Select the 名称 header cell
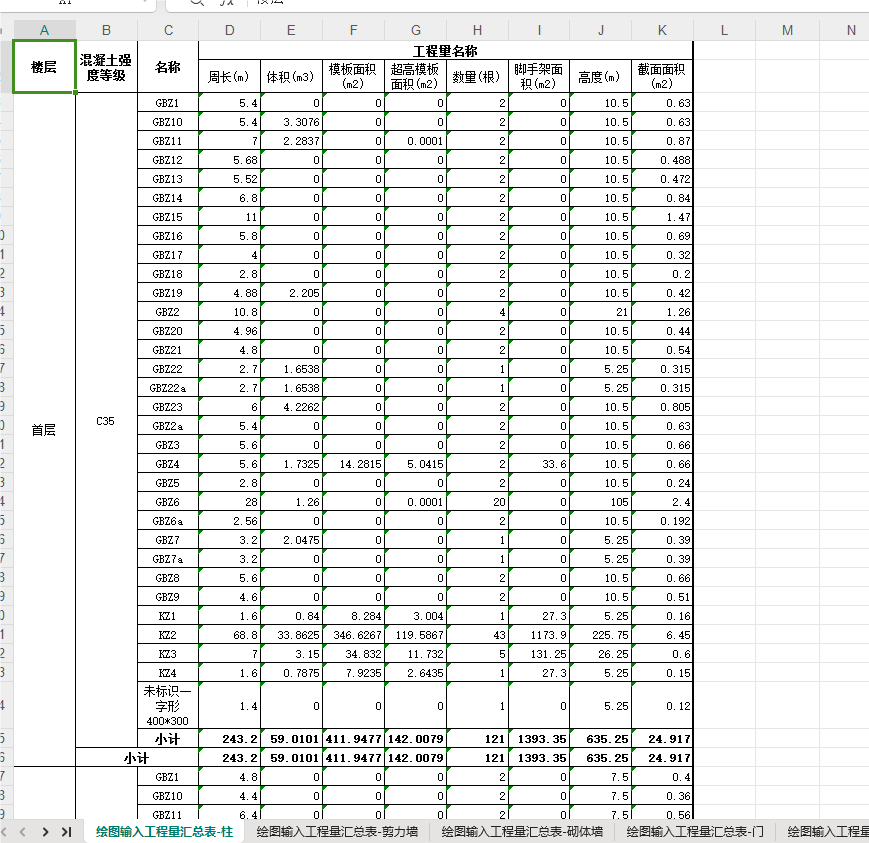This screenshot has width=869, height=843. pyautogui.click(x=168, y=67)
